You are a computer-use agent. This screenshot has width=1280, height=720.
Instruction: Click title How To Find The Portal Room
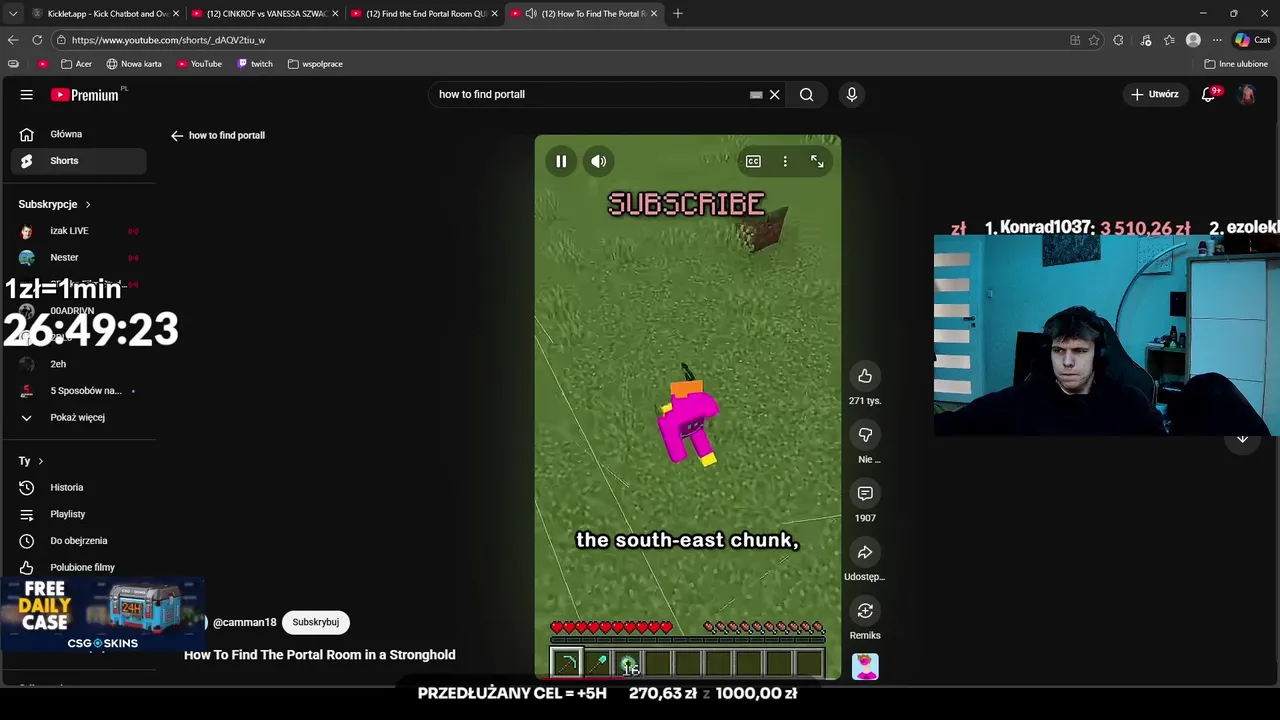coord(319,655)
